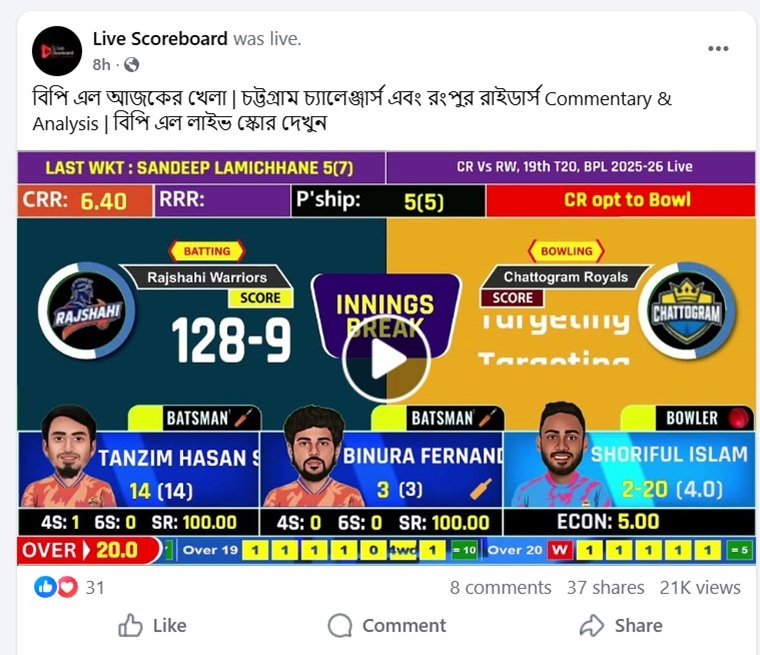This screenshot has height=655, width=760.
Task: Open the Live Scoreboard page name link
Action: click(160, 39)
